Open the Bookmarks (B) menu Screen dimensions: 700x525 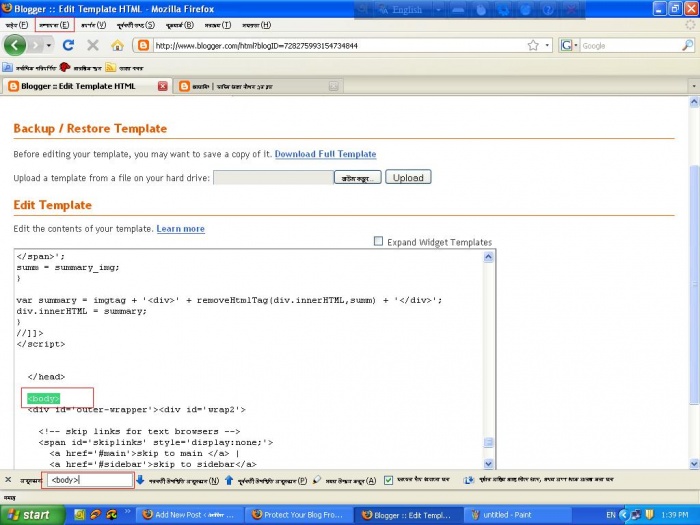pos(179,25)
